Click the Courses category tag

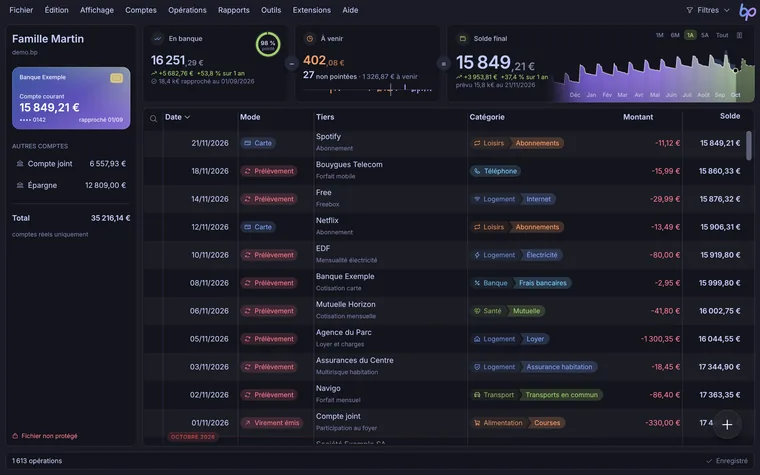point(547,423)
